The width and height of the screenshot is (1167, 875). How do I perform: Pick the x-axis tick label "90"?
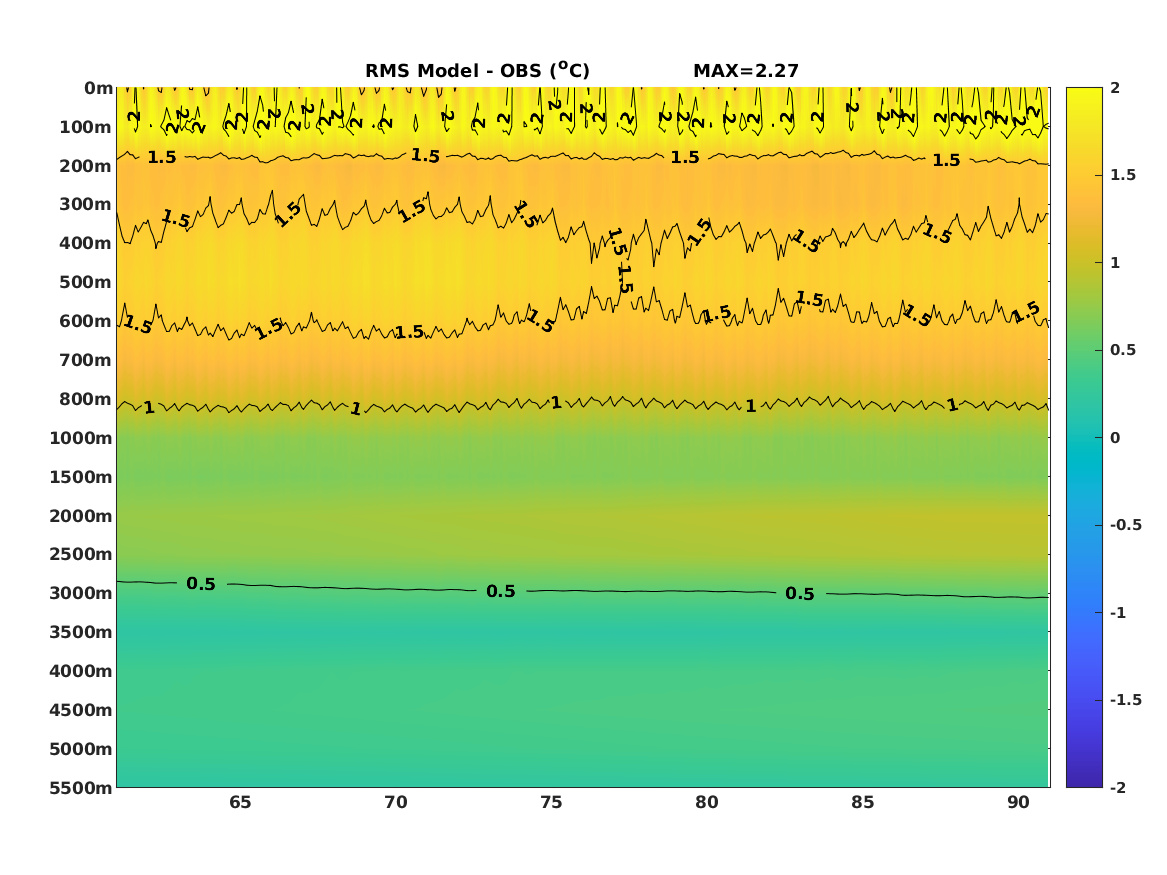[1018, 803]
